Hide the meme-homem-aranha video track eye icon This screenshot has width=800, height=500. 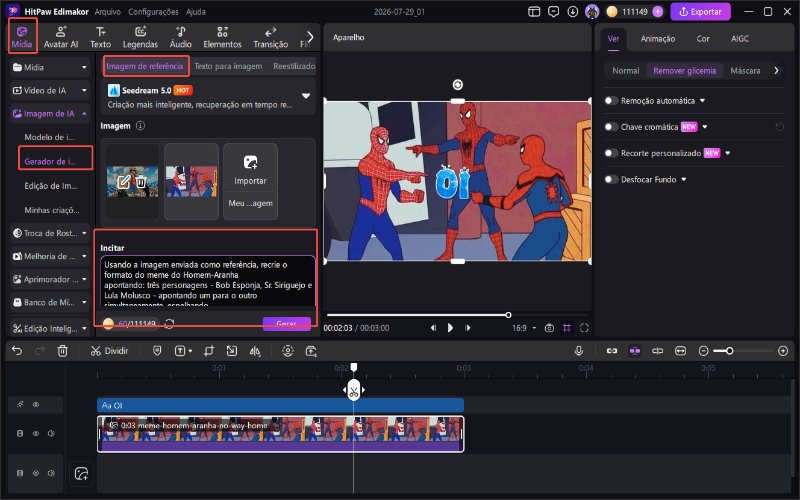pyautogui.click(x=36, y=434)
